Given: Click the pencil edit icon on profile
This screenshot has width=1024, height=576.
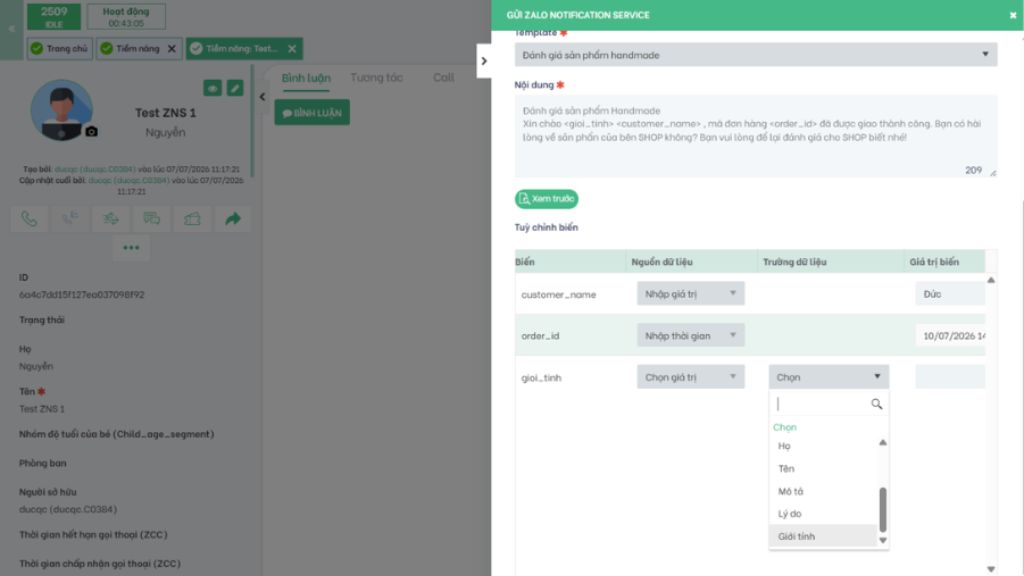Looking at the screenshot, I should (x=235, y=88).
